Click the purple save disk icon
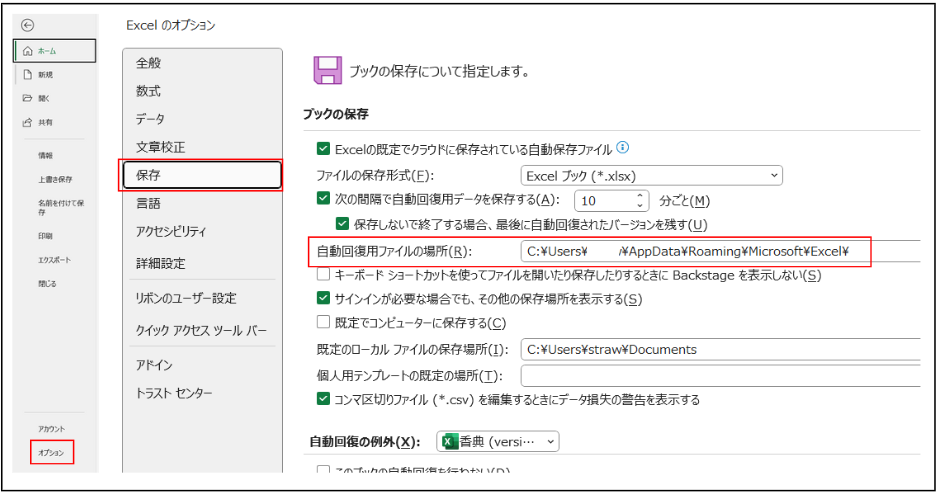Image resolution: width=937 pixels, height=493 pixels. [x=327, y=70]
